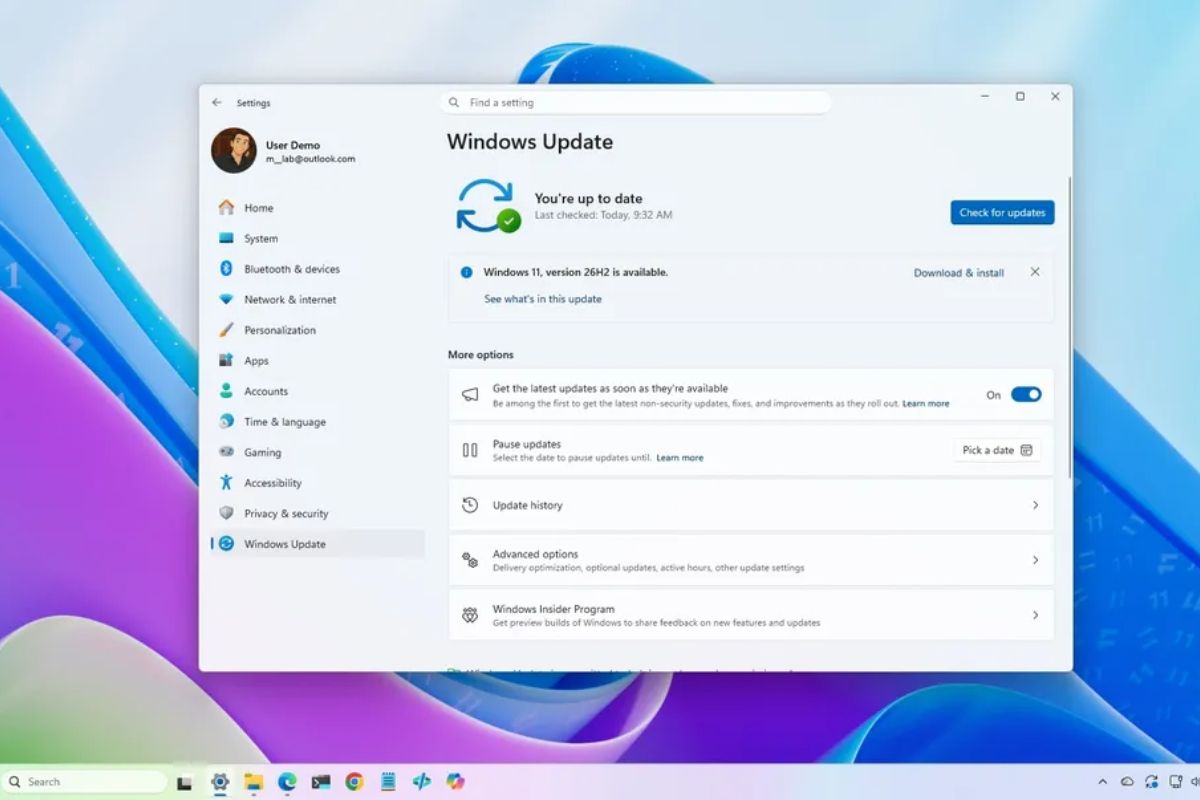Select the Privacy & security shield icon
This screenshot has width=1200, height=800.
(x=226, y=513)
